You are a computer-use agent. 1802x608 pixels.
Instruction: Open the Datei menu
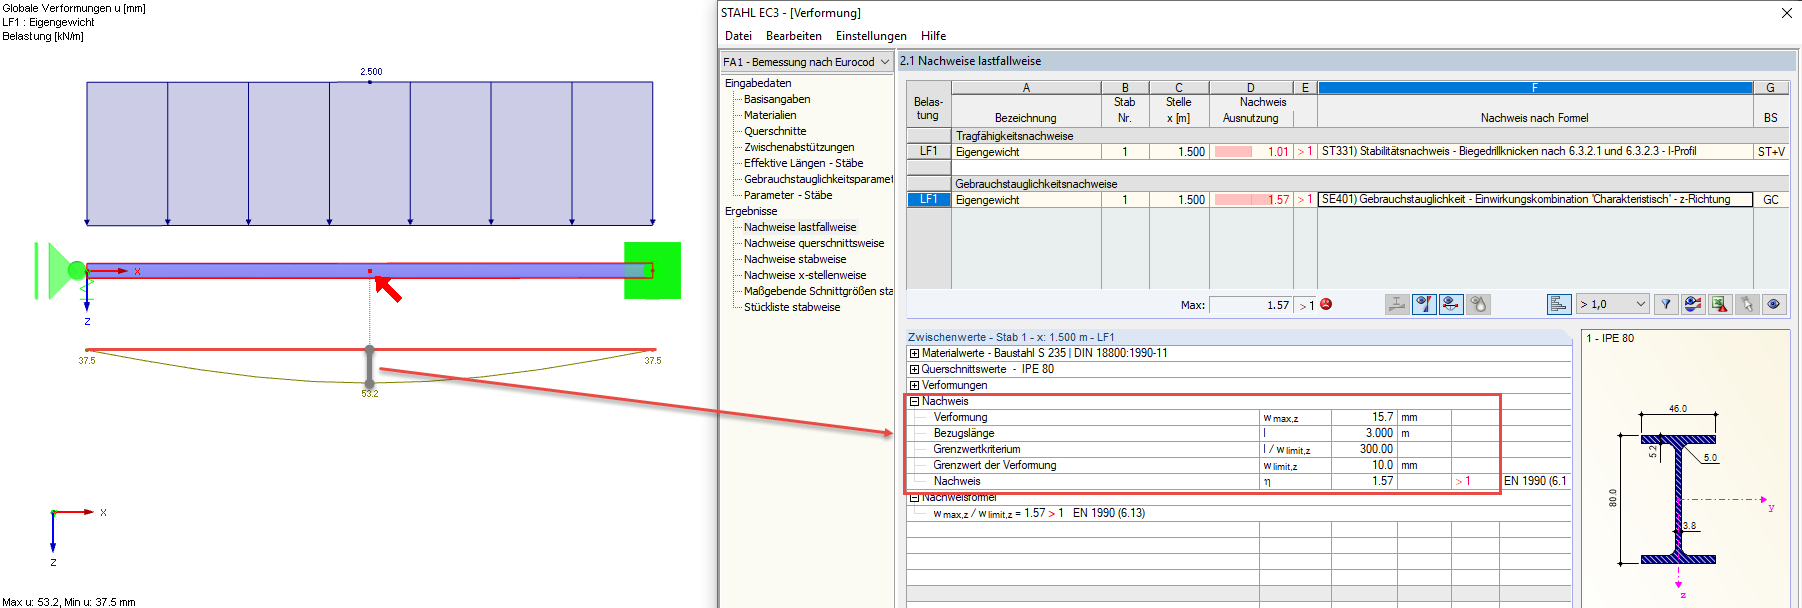pyautogui.click(x=738, y=36)
